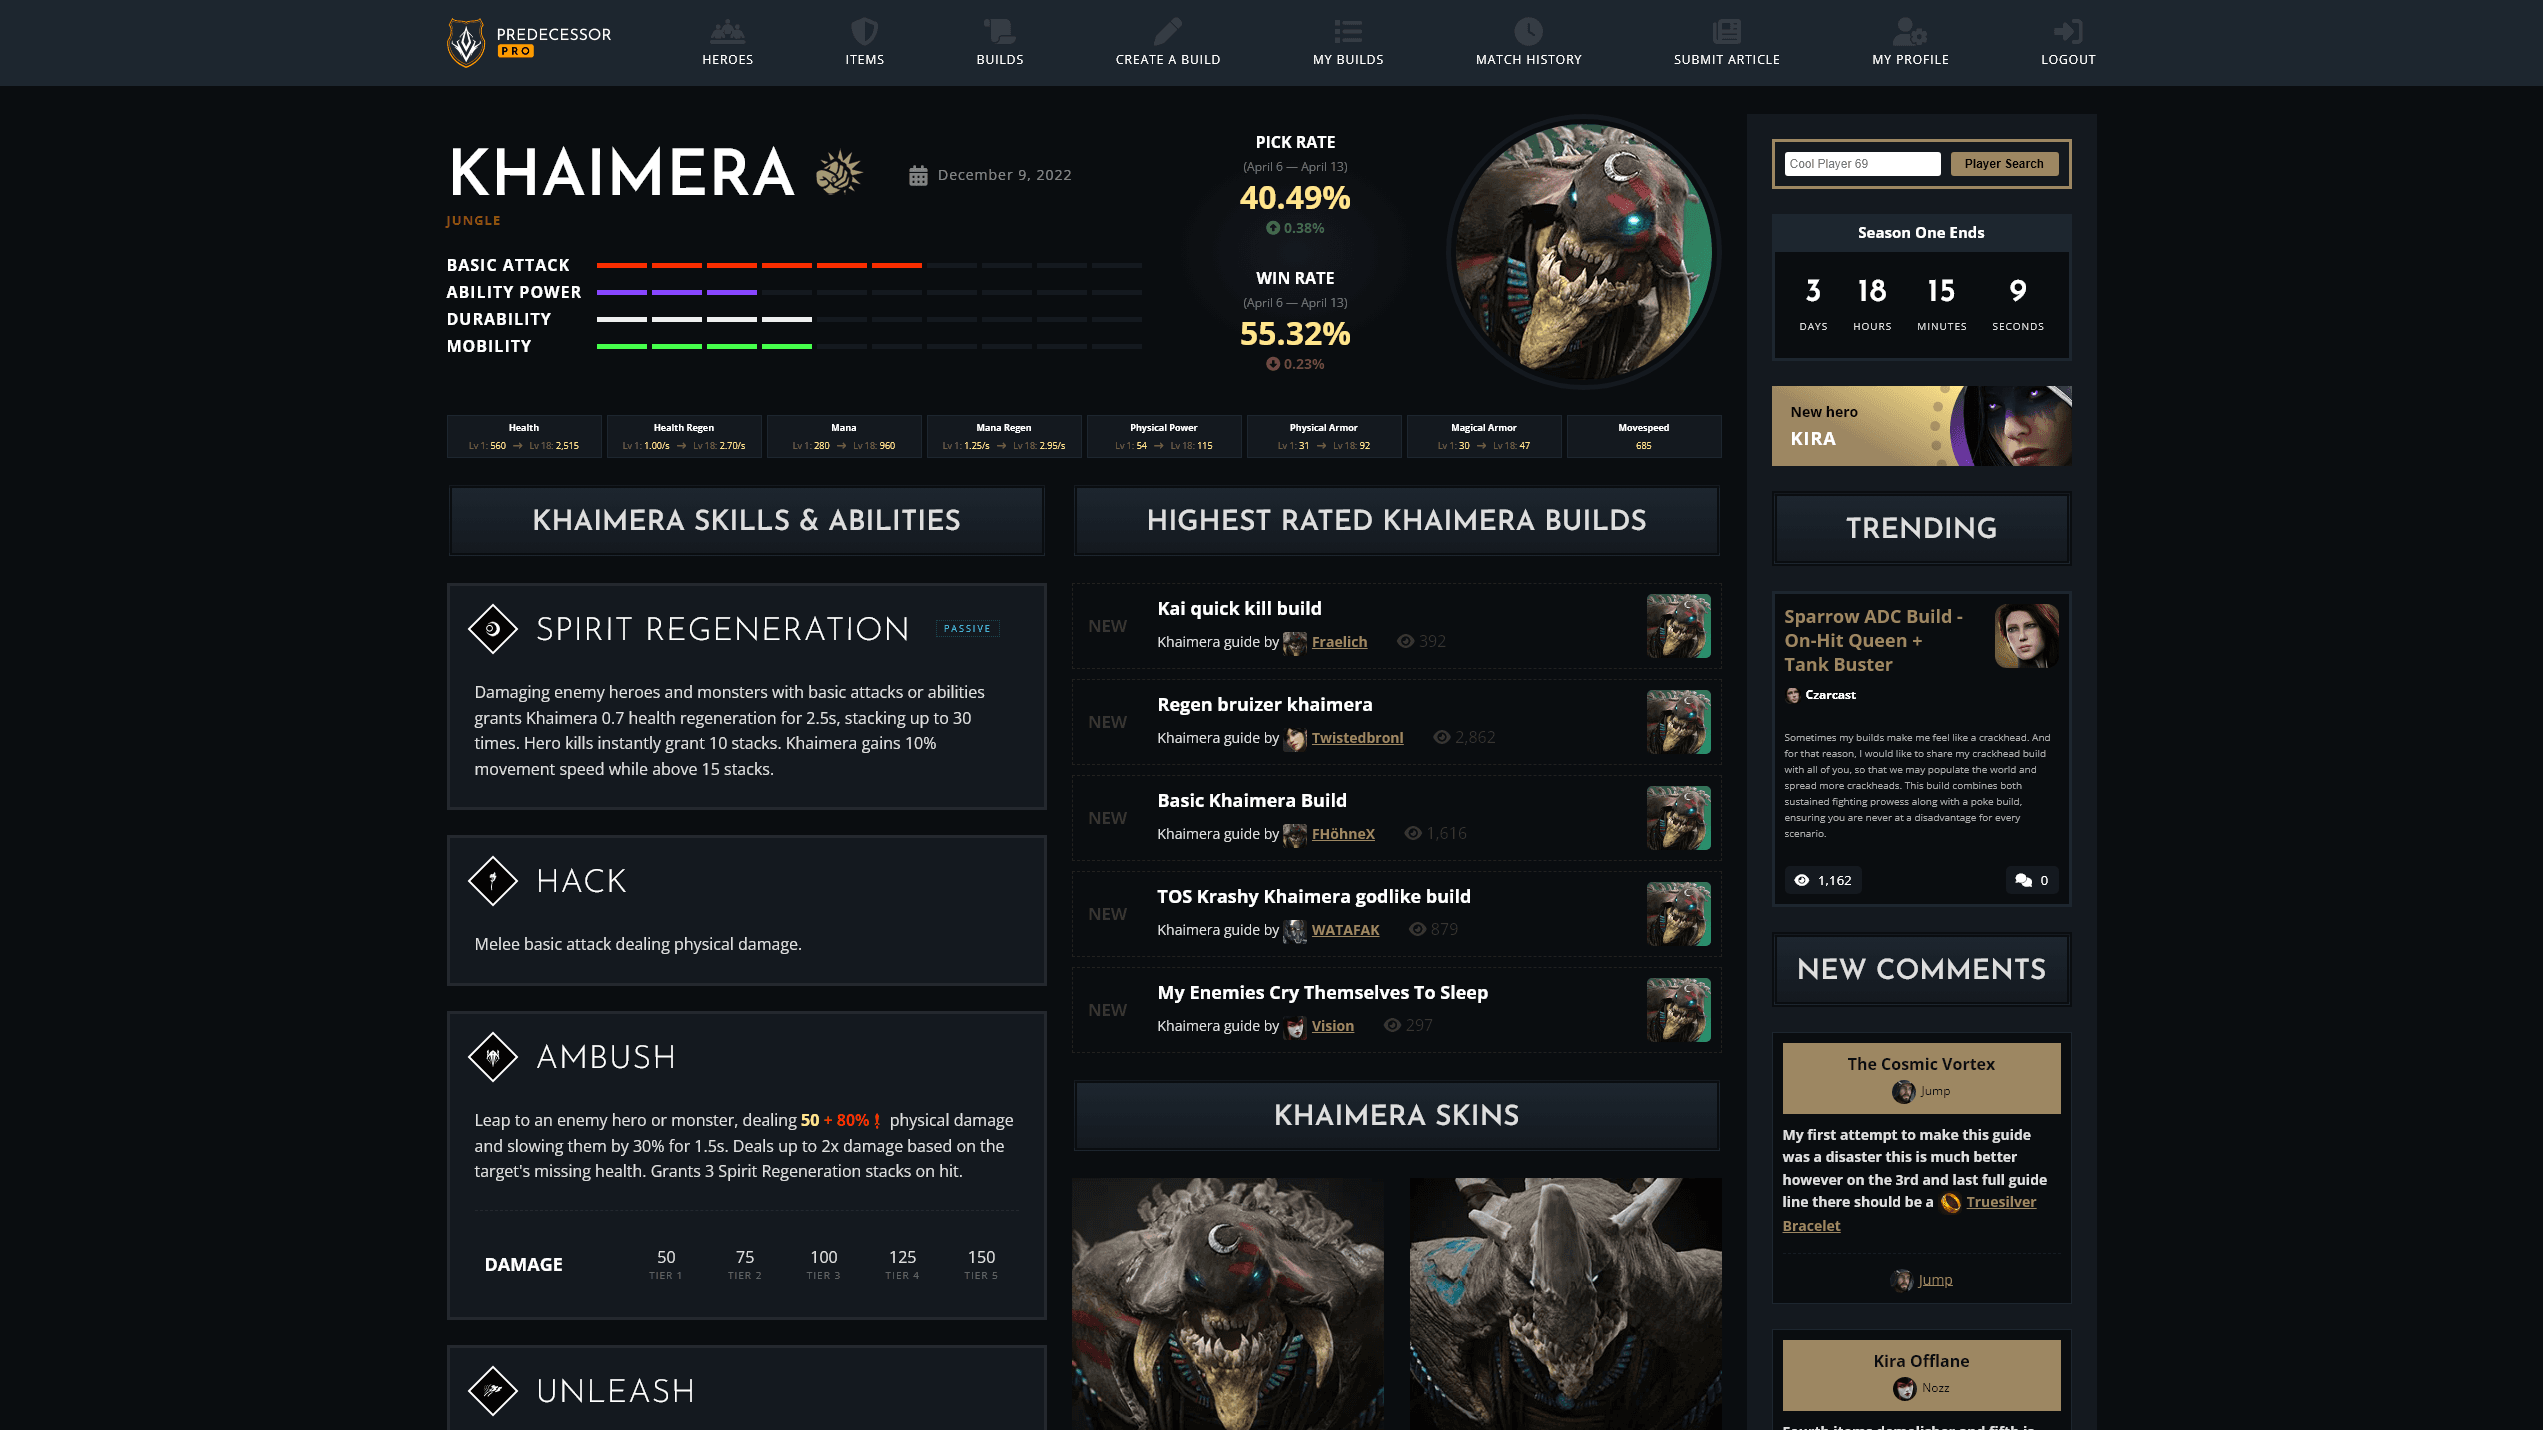
Task: Click the Create a Build pencil icon
Action: [1167, 32]
